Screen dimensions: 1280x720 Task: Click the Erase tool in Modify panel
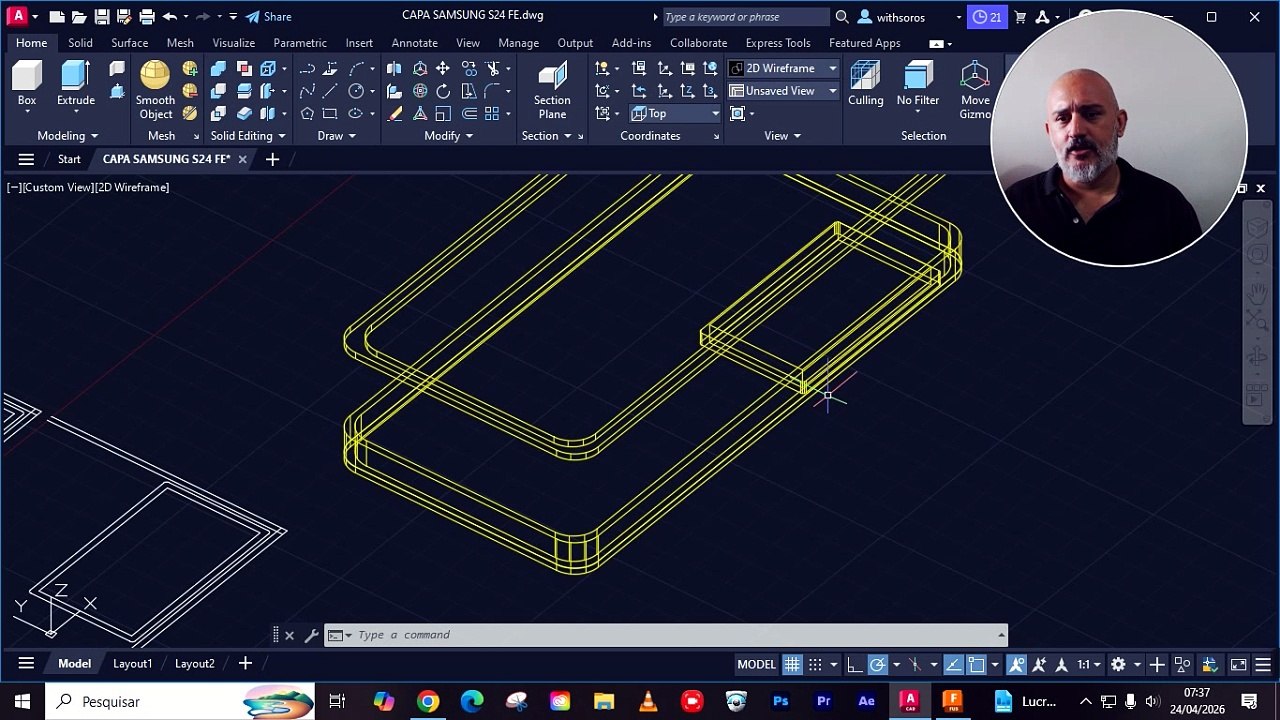395,114
